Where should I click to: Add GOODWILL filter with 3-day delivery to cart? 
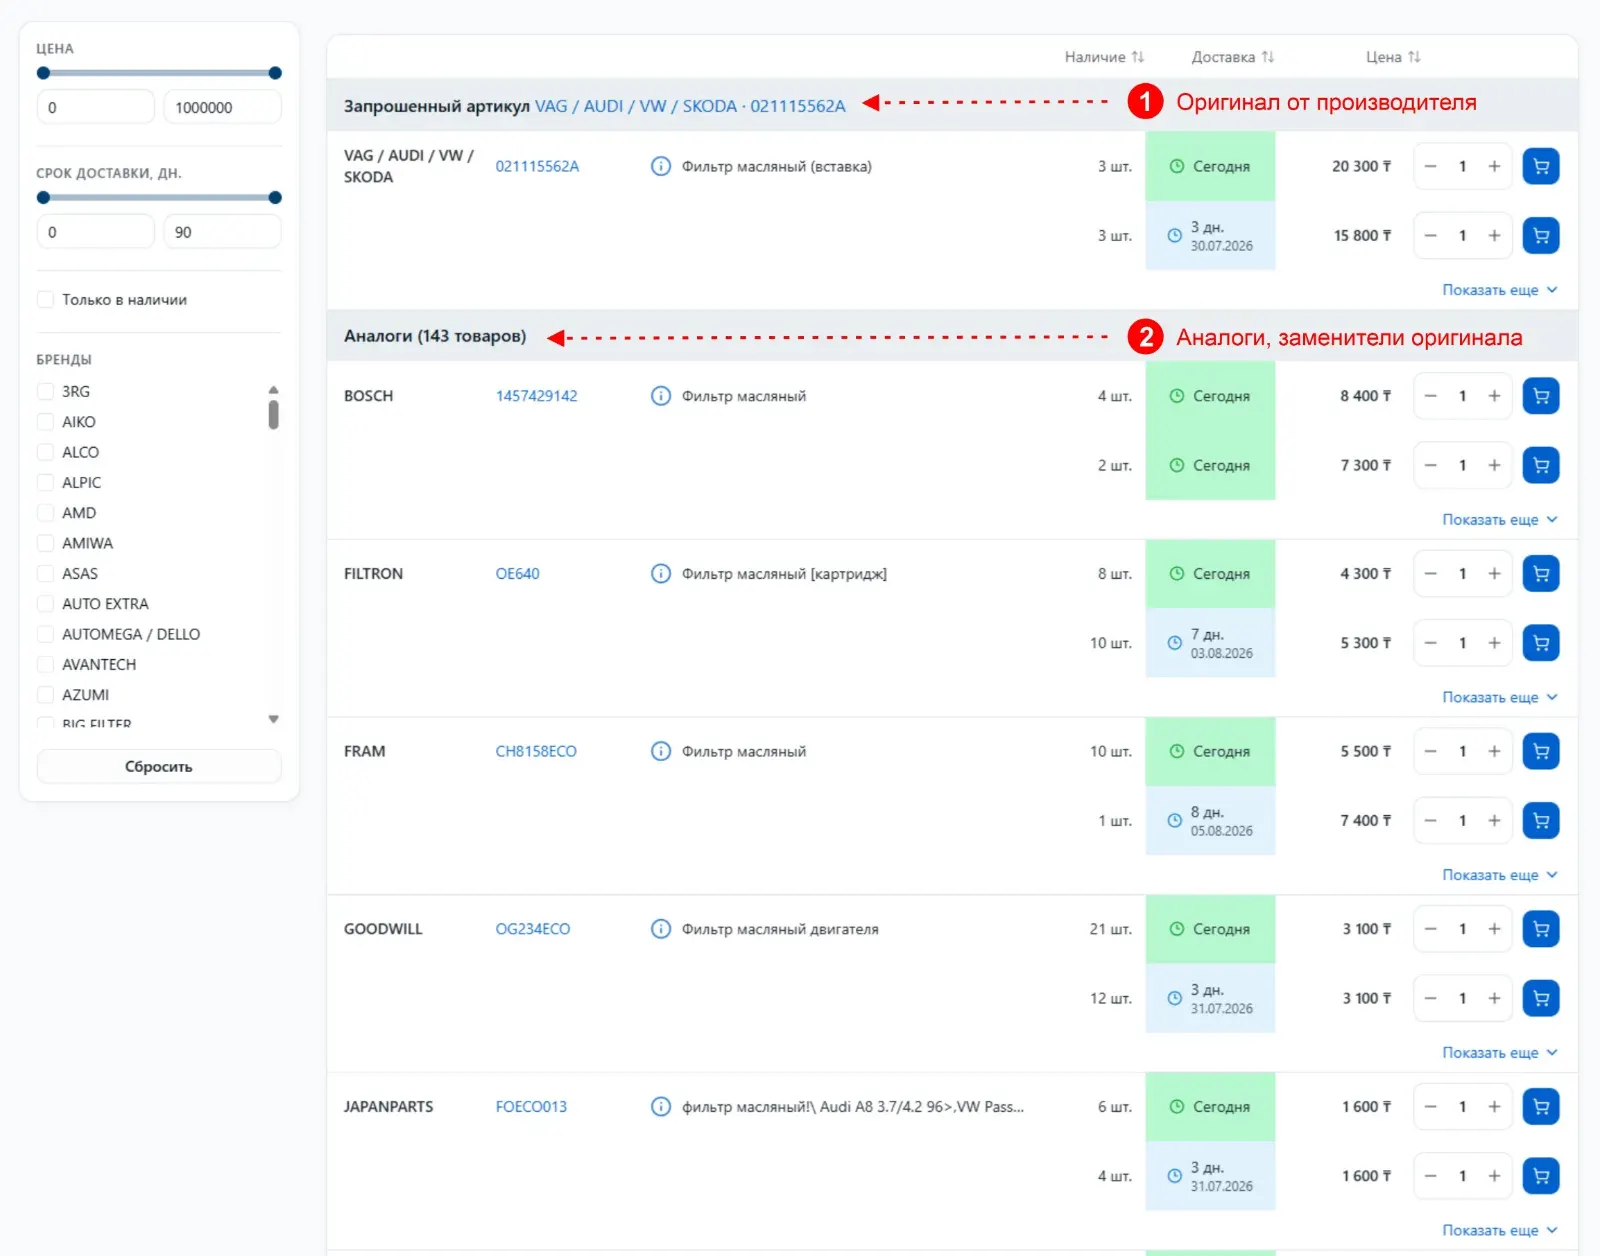point(1541,998)
